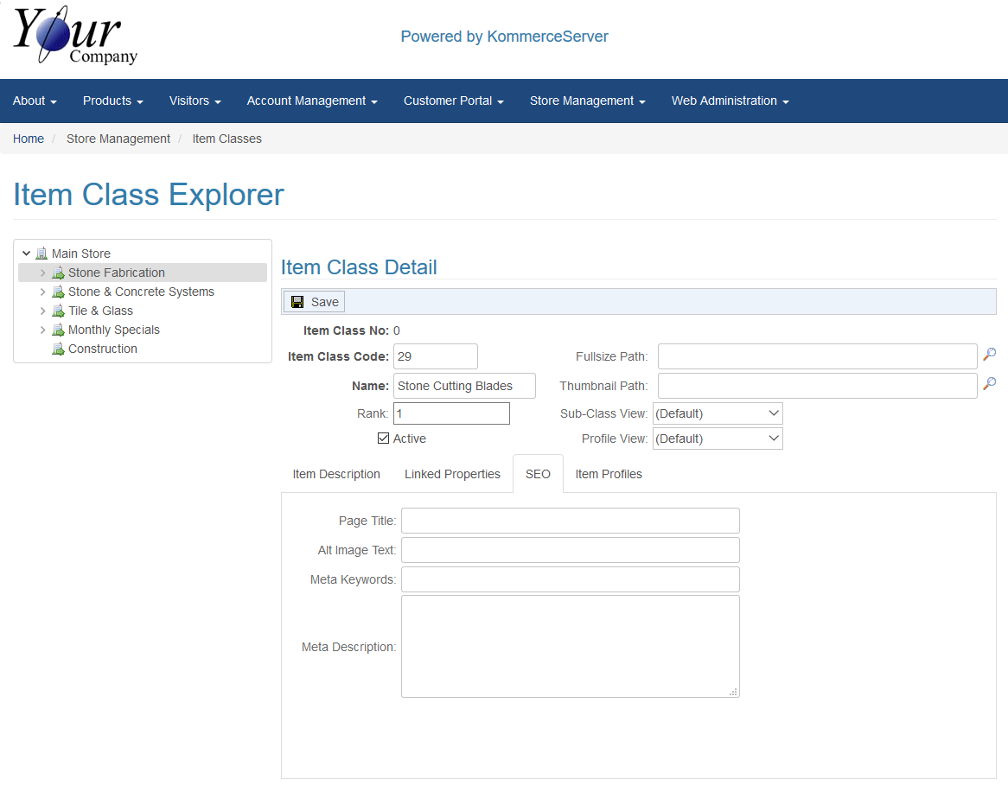Image resolution: width=1008 pixels, height=805 pixels.
Task: Collapse the Main Store tree node
Action: coord(26,254)
